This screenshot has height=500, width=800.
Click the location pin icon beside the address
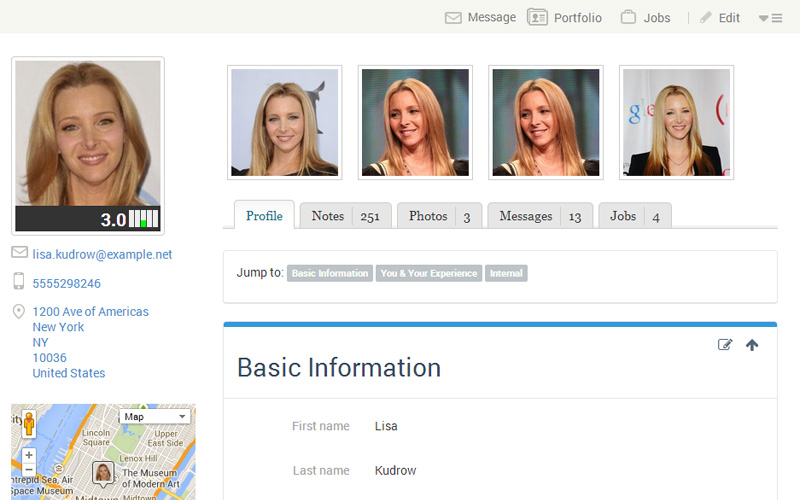tap(19, 311)
